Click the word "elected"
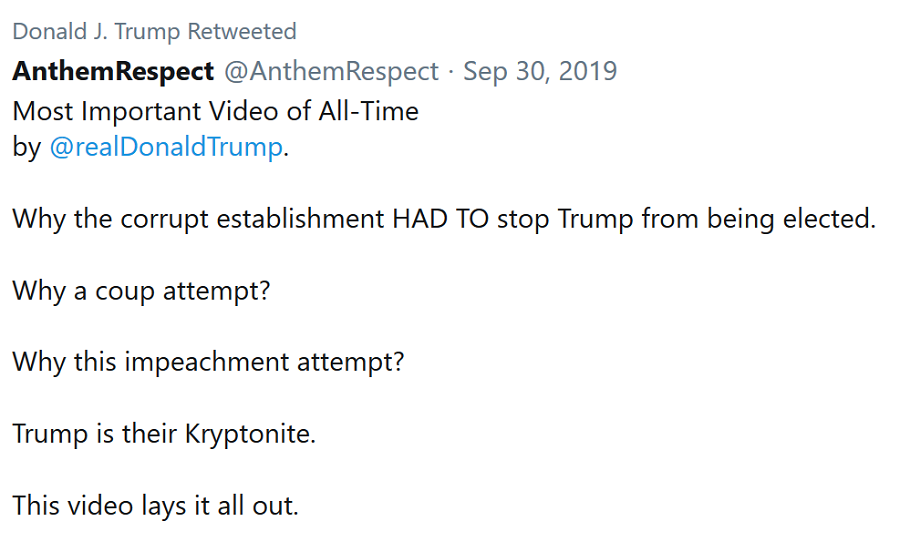The width and height of the screenshot is (900, 542). pos(827,219)
